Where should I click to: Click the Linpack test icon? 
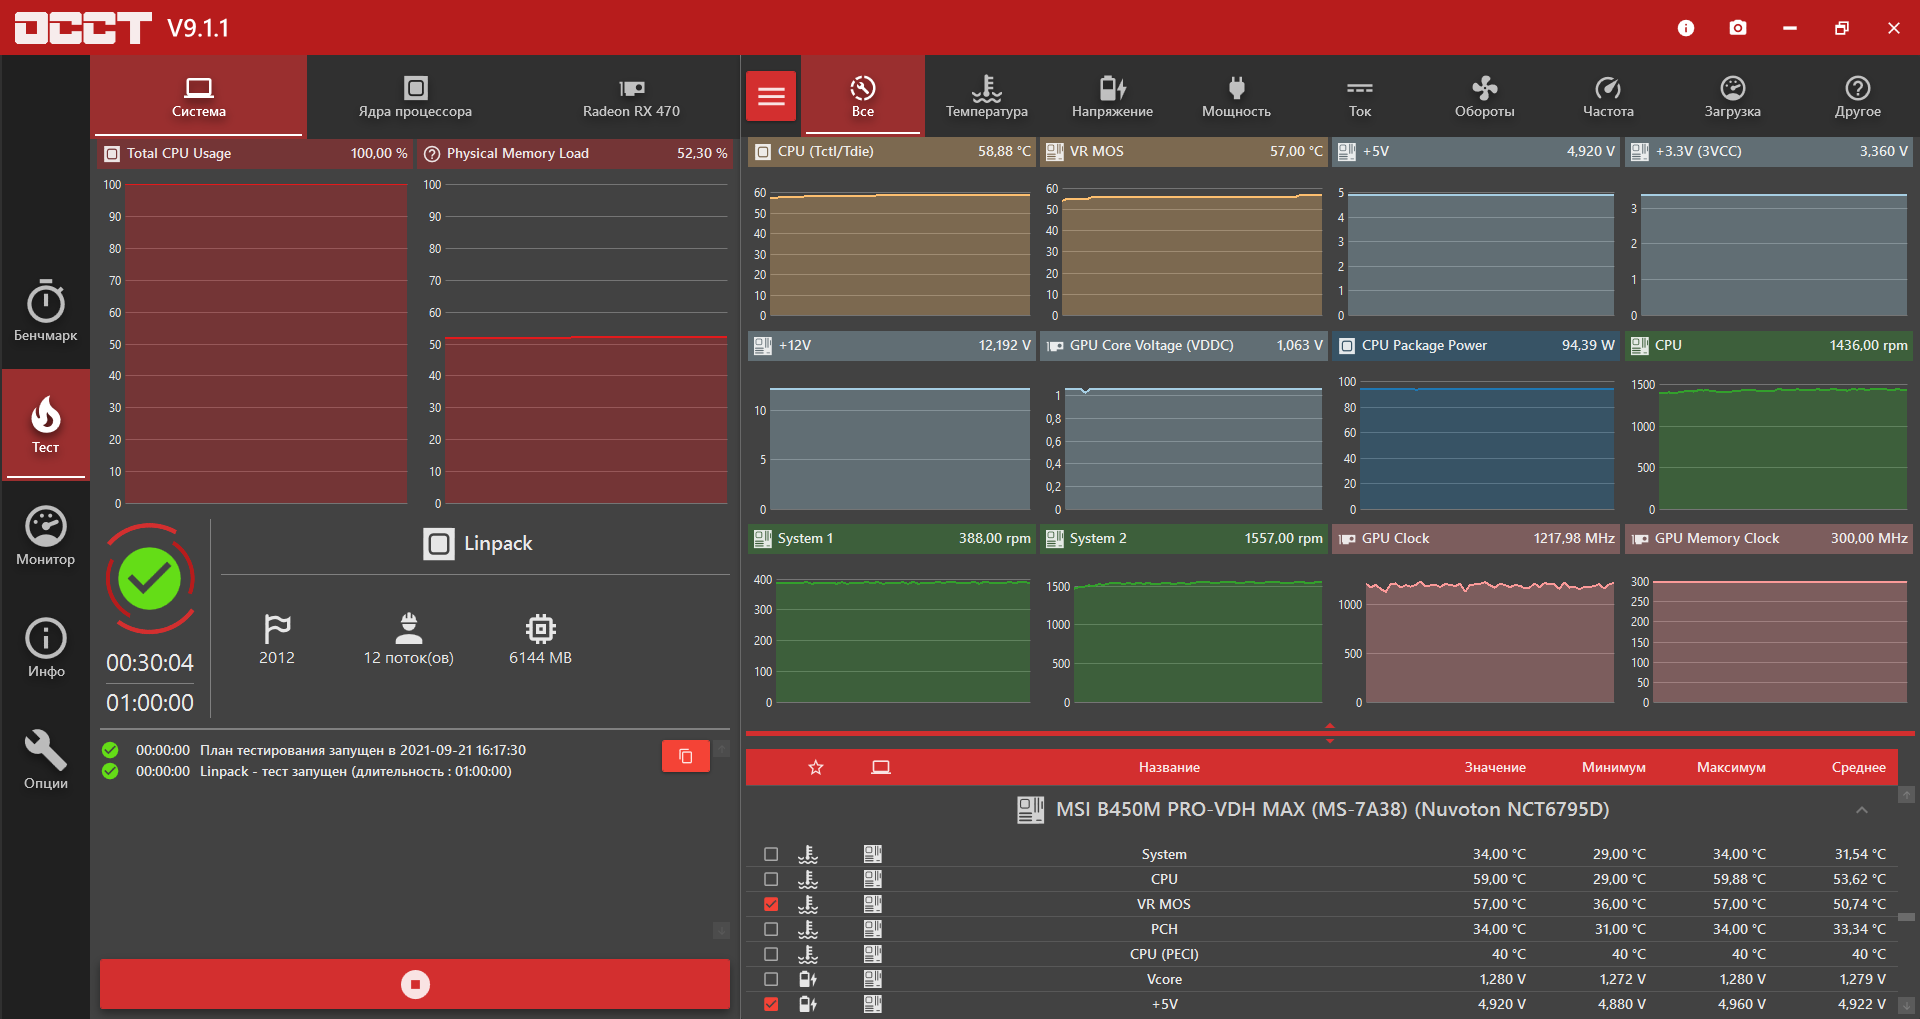click(x=438, y=544)
